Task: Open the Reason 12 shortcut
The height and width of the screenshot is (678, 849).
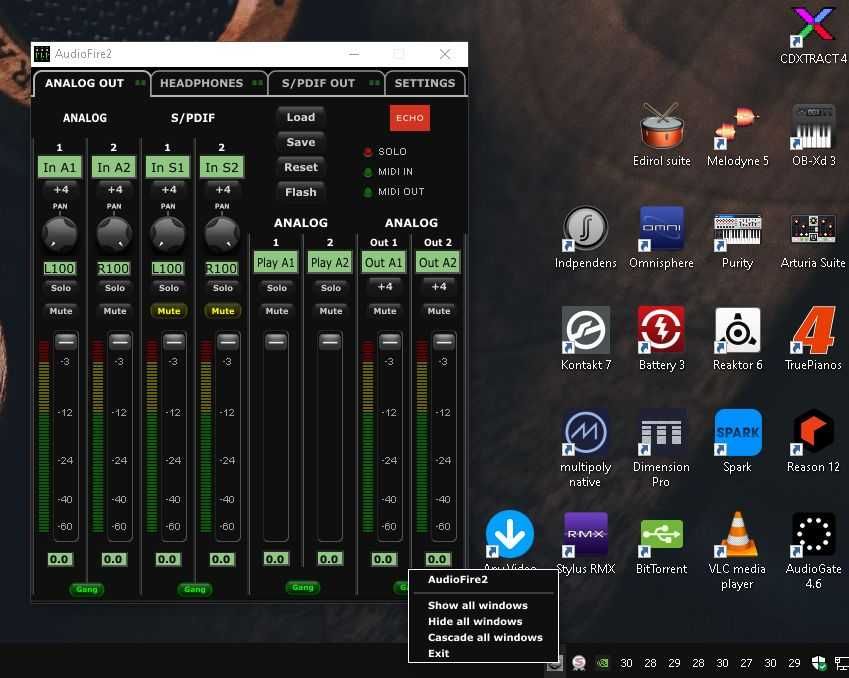Action: click(813, 433)
